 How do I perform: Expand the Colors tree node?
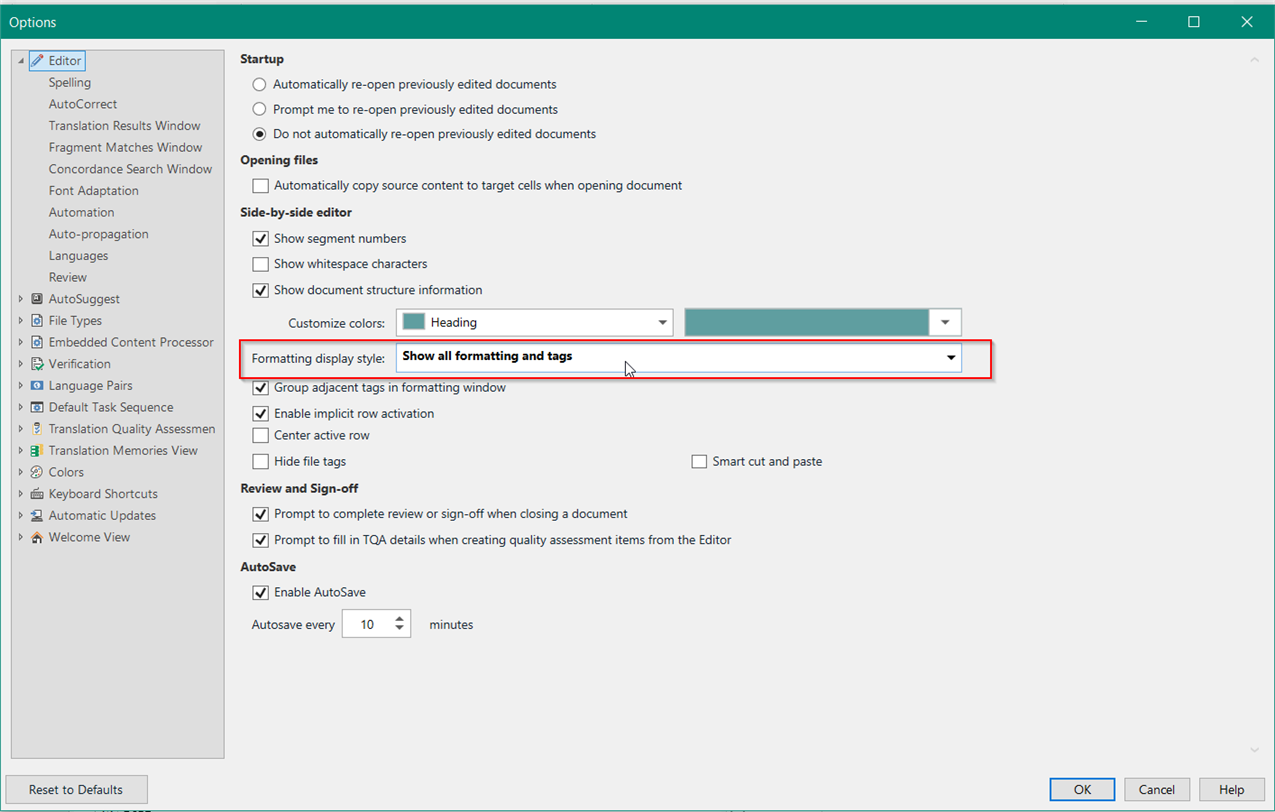[21, 472]
